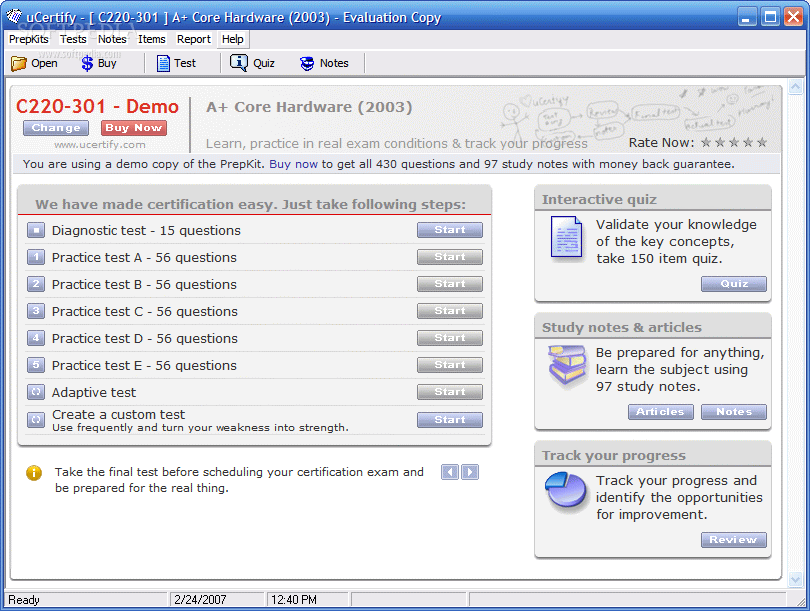
Task: Click the red Buy Now button
Action: pyautogui.click(x=134, y=128)
